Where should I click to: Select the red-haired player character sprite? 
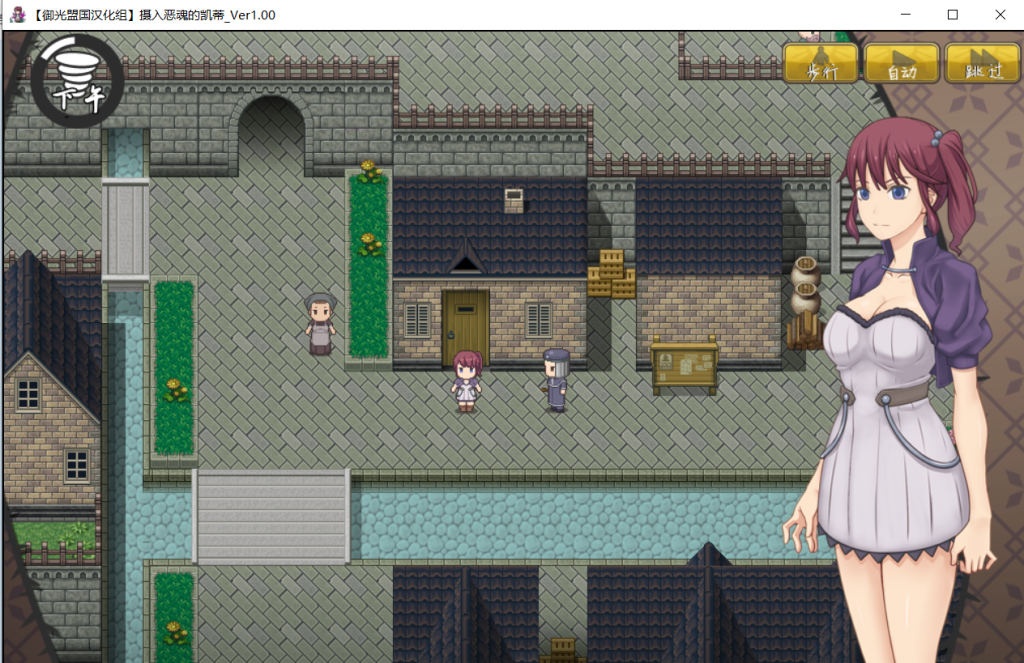pyautogui.click(x=466, y=381)
